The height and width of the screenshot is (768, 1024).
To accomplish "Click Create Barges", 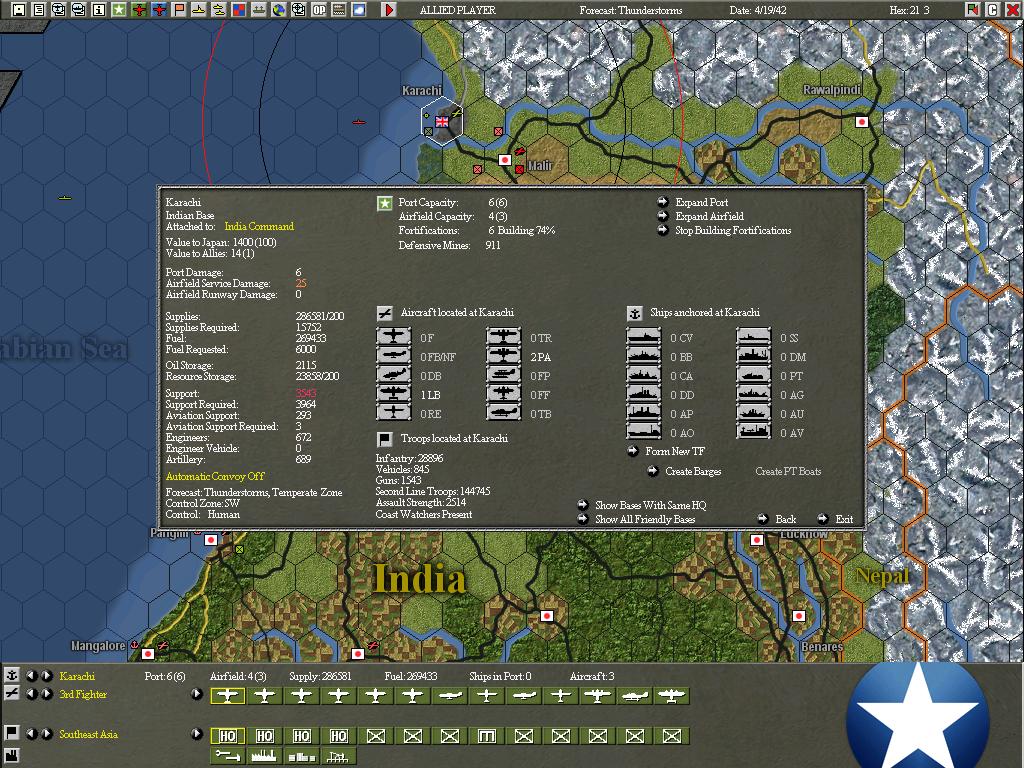I will [x=693, y=471].
